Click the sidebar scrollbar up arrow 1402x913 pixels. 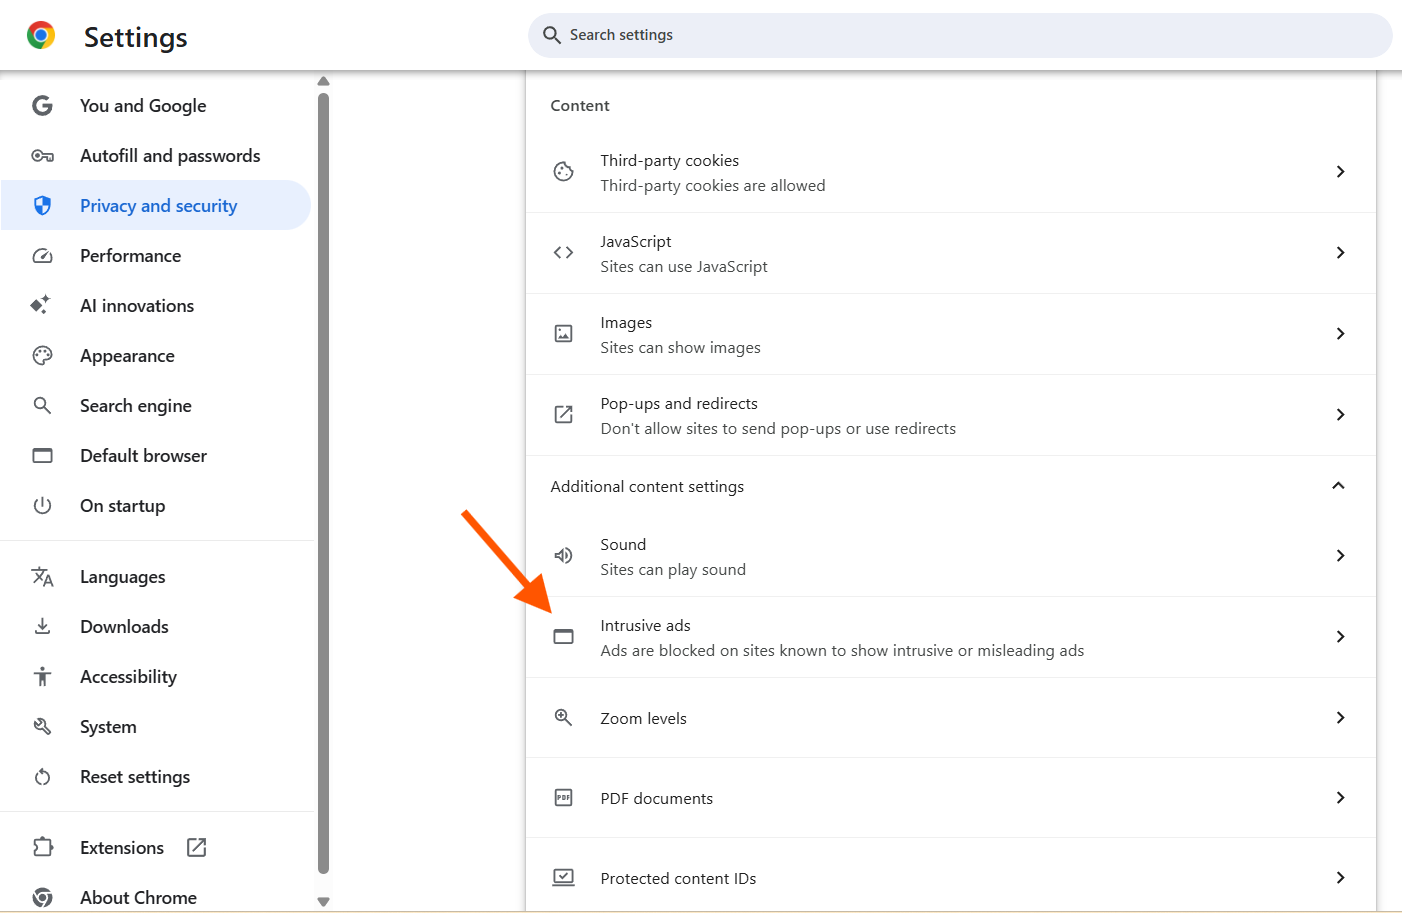323,81
